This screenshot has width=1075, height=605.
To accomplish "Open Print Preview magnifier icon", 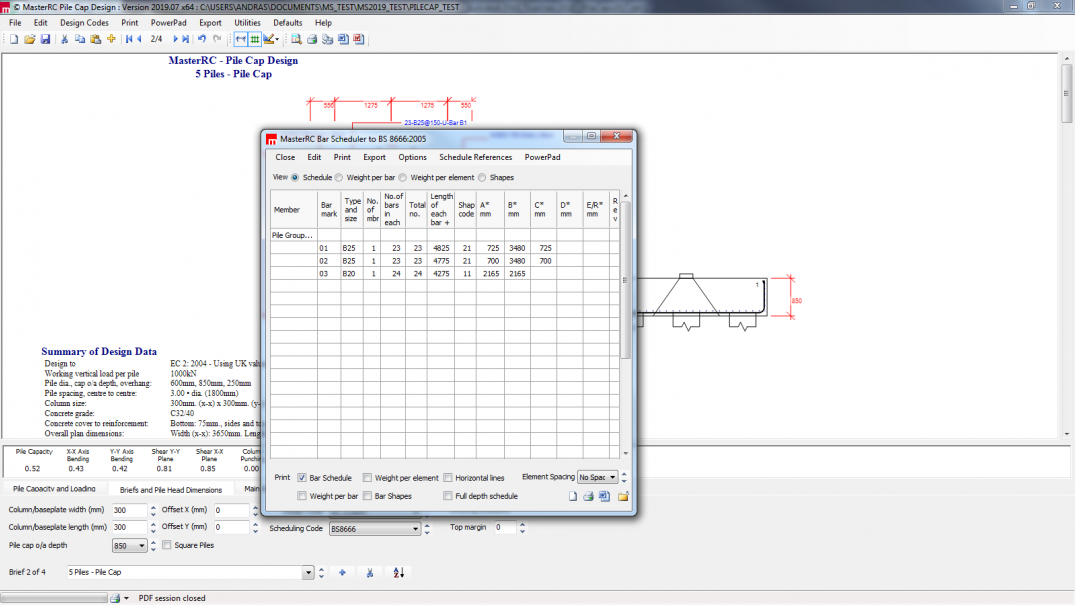I will click(x=296, y=39).
